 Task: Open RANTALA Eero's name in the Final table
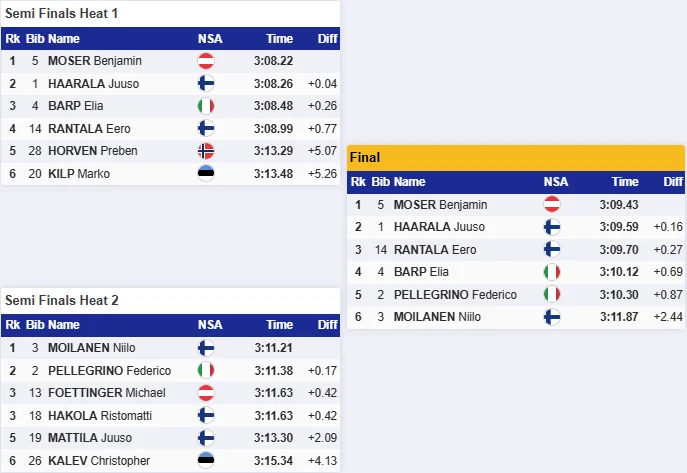(x=435, y=250)
